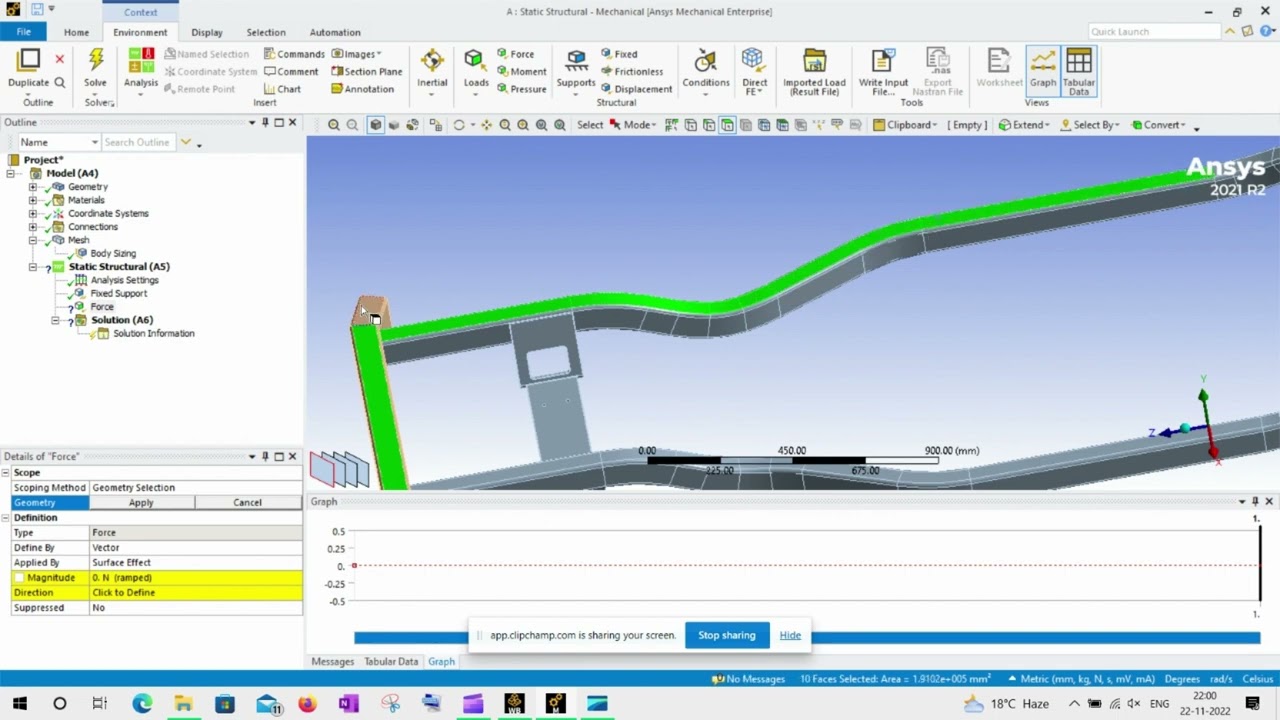Collapse the Mesh tree node
This screenshot has width=1280, height=720.
pyautogui.click(x=33, y=240)
